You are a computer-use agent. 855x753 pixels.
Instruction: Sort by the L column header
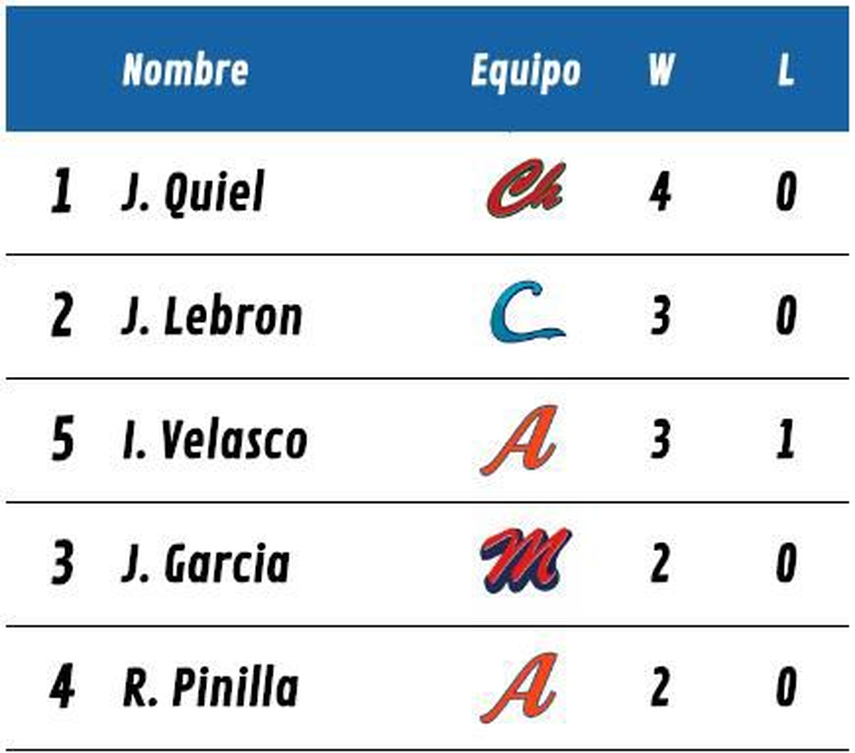tap(786, 70)
